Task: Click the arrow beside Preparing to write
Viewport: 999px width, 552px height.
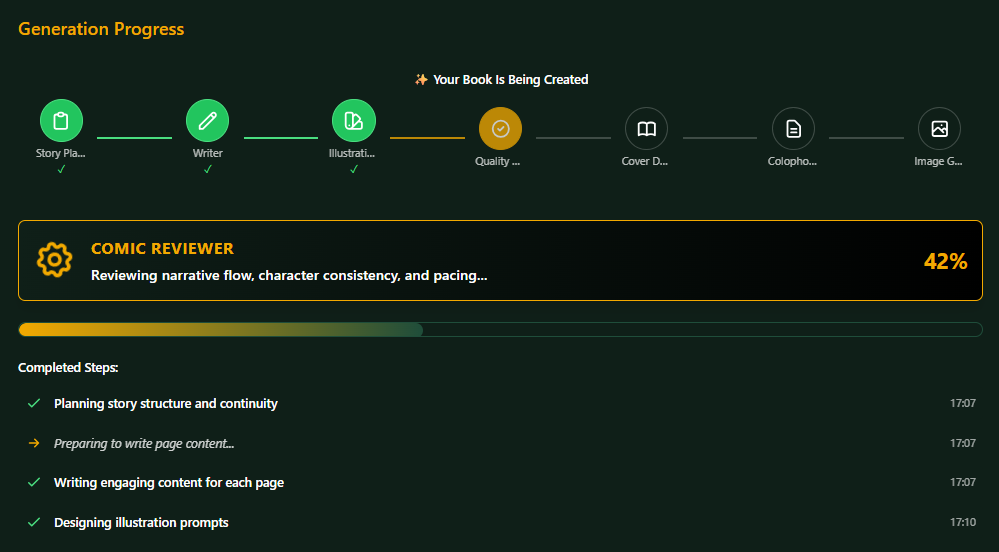Action: [x=34, y=443]
